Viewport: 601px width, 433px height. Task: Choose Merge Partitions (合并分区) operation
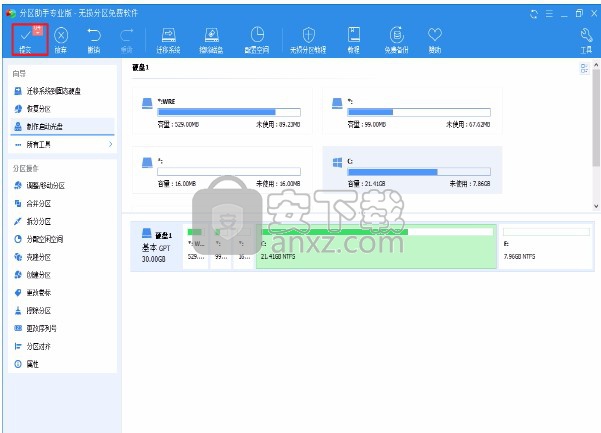(63, 203)
